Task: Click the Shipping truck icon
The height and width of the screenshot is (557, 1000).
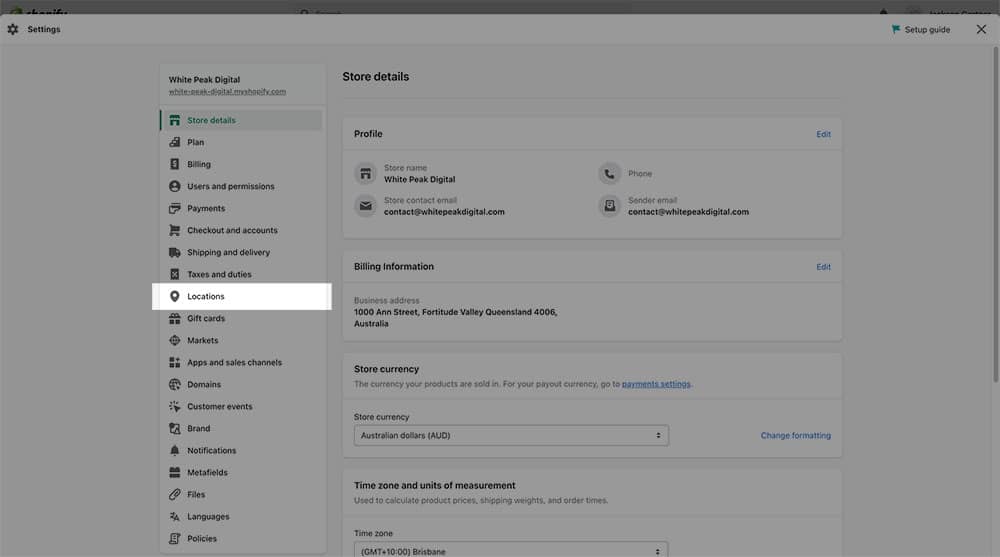Action: [x=174, y=252]
